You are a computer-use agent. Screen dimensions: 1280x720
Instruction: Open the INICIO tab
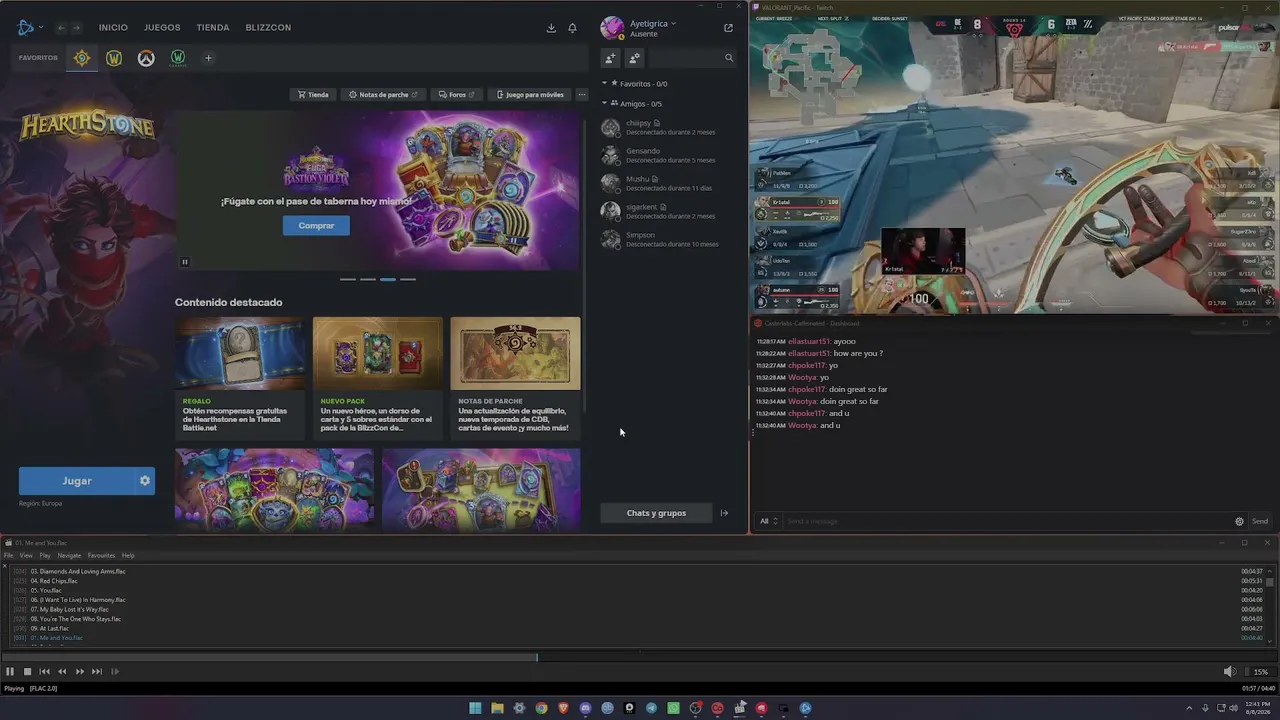coord(113,28)
